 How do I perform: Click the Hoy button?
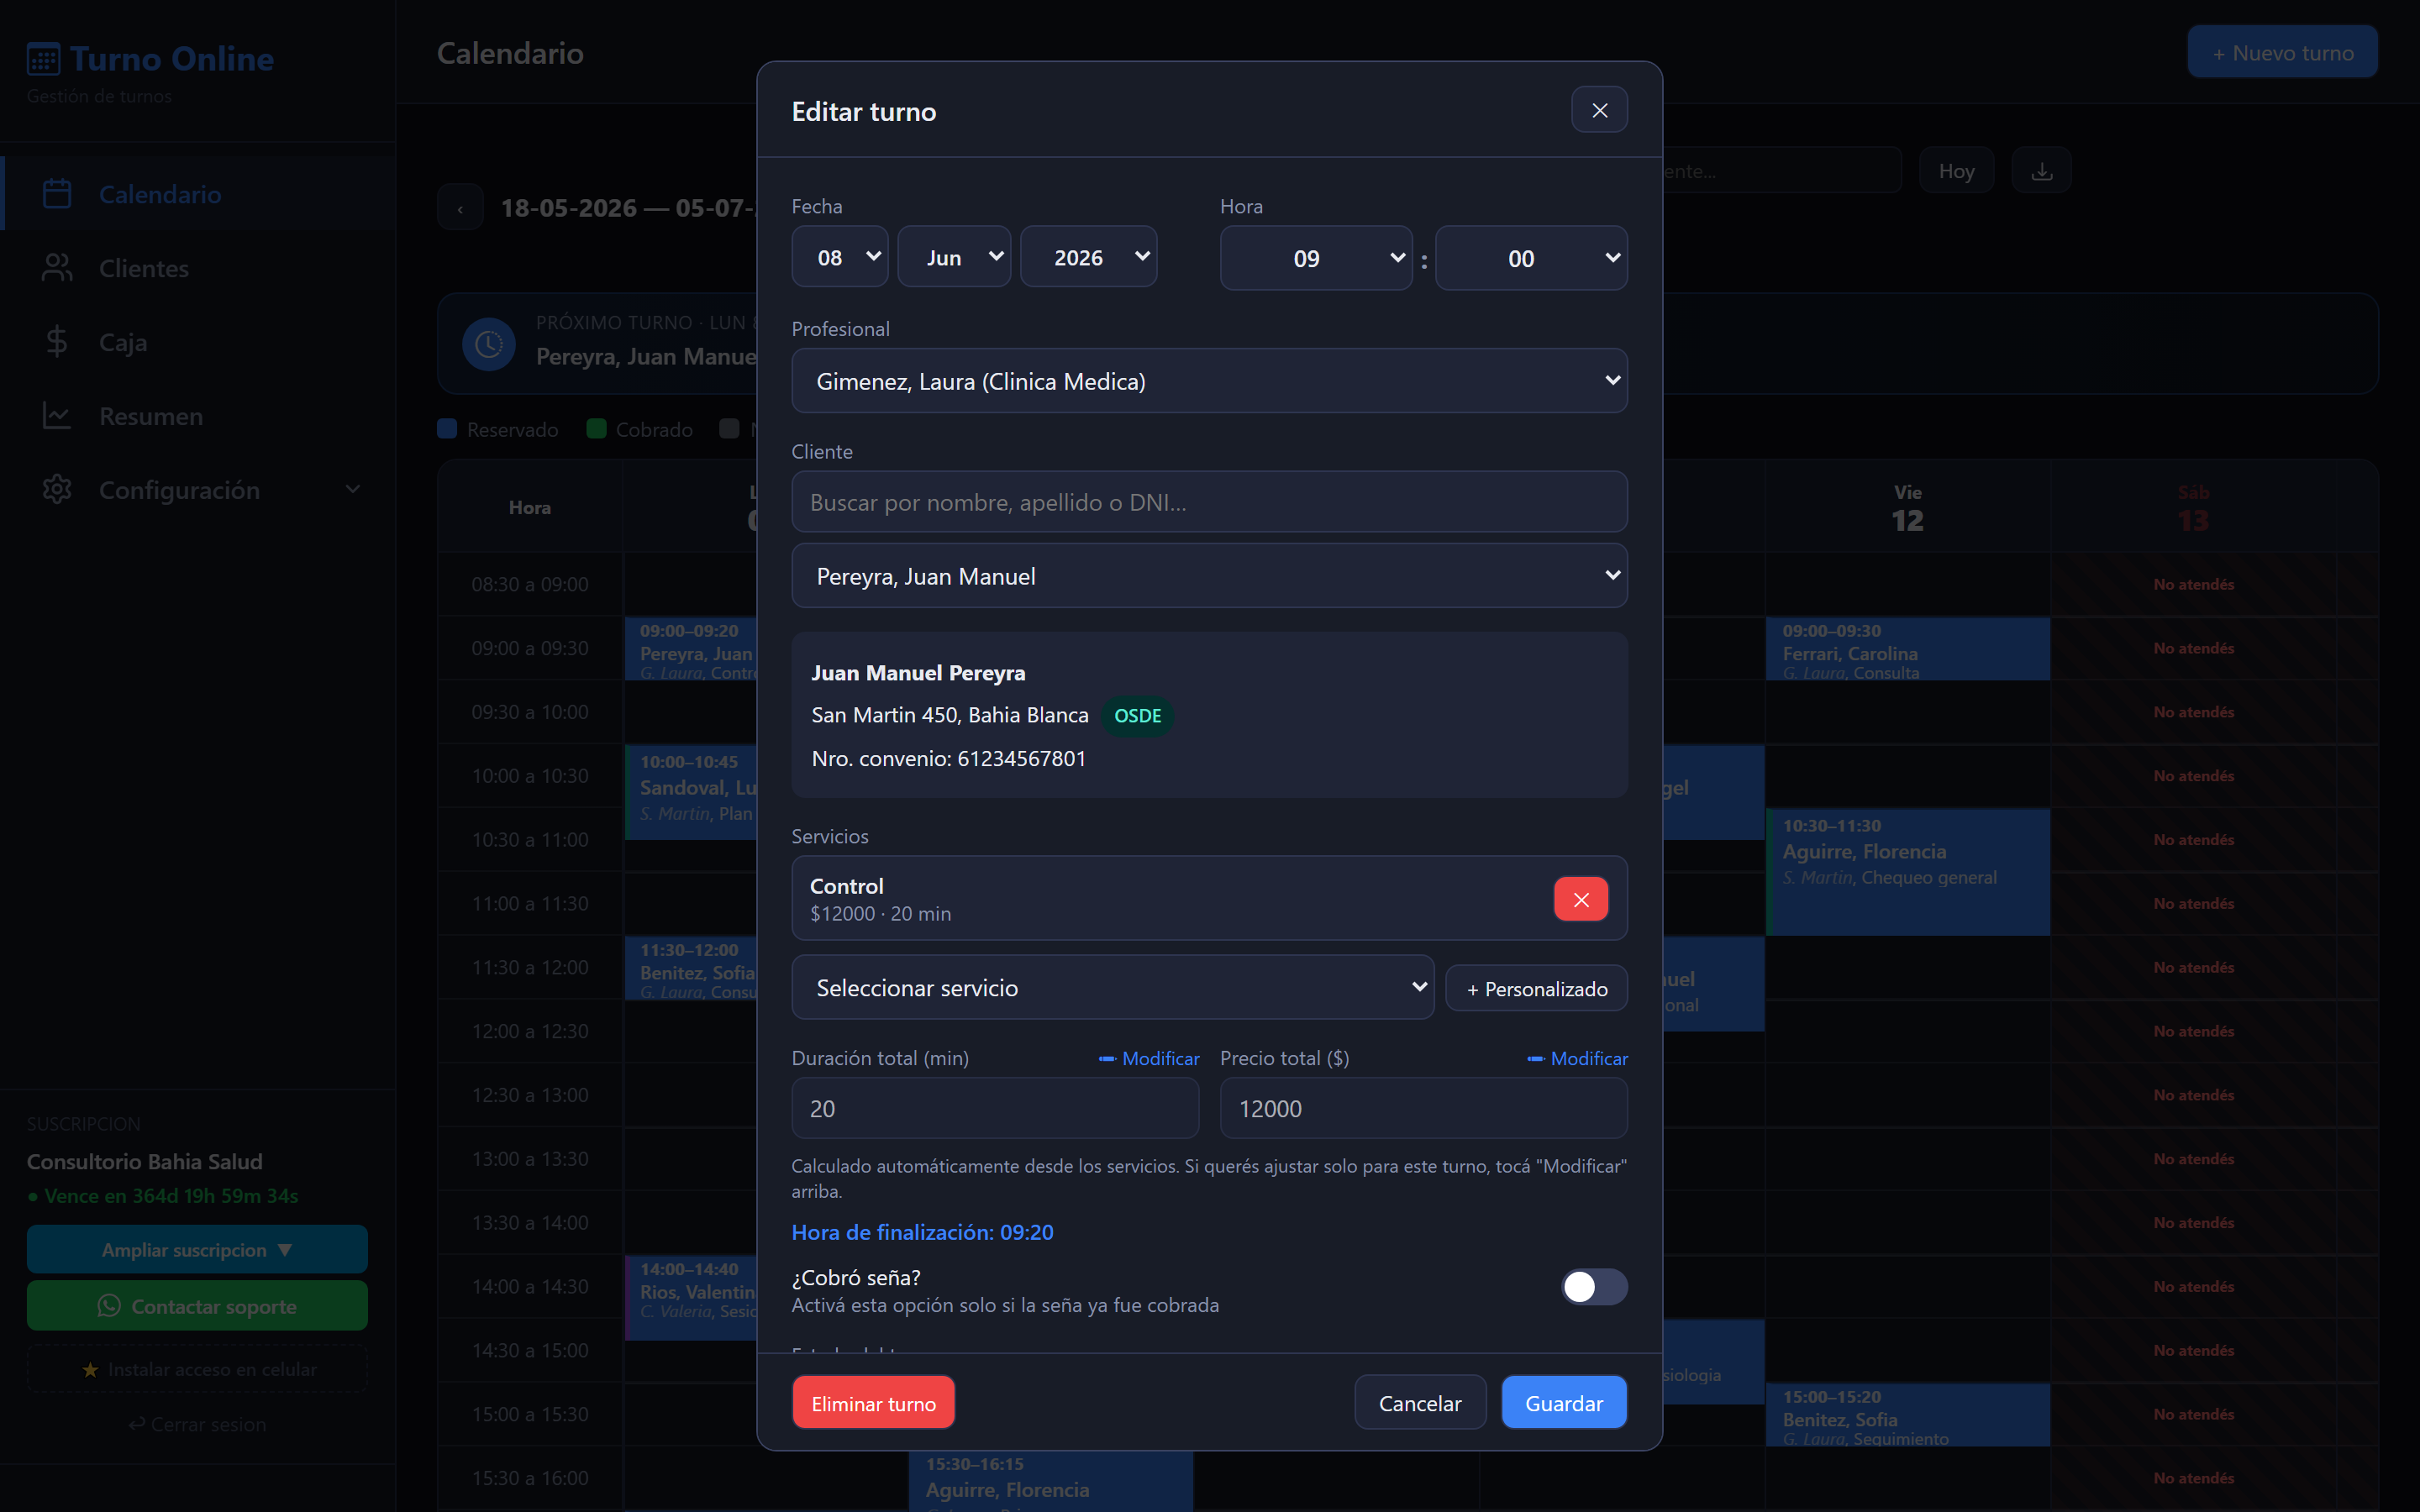pyautogui.click(x=1956, y=171)
